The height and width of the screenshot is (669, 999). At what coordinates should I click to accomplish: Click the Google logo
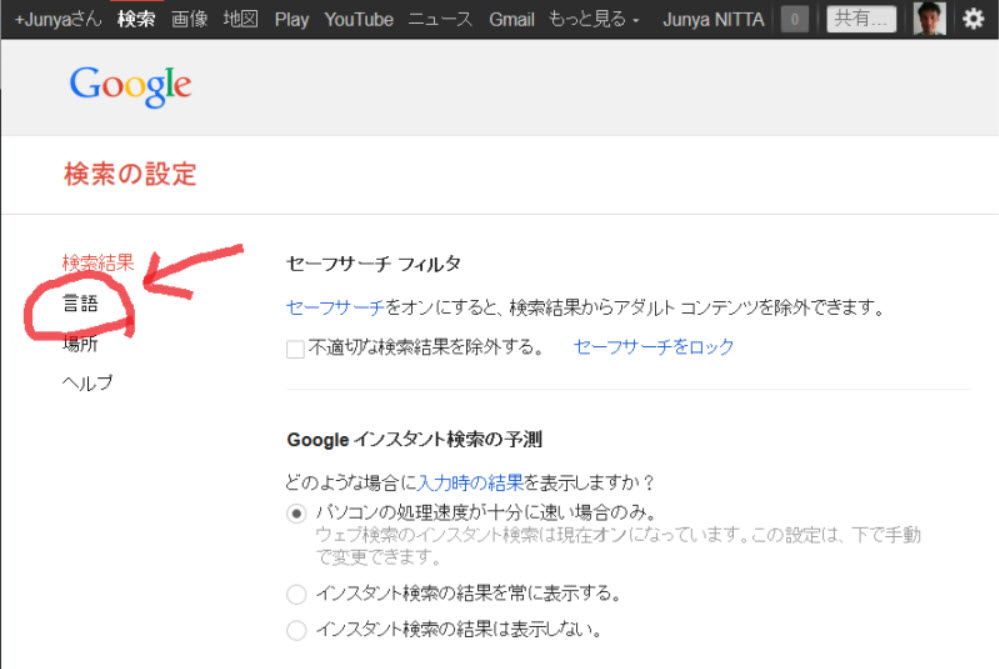[x=130, y=86]
